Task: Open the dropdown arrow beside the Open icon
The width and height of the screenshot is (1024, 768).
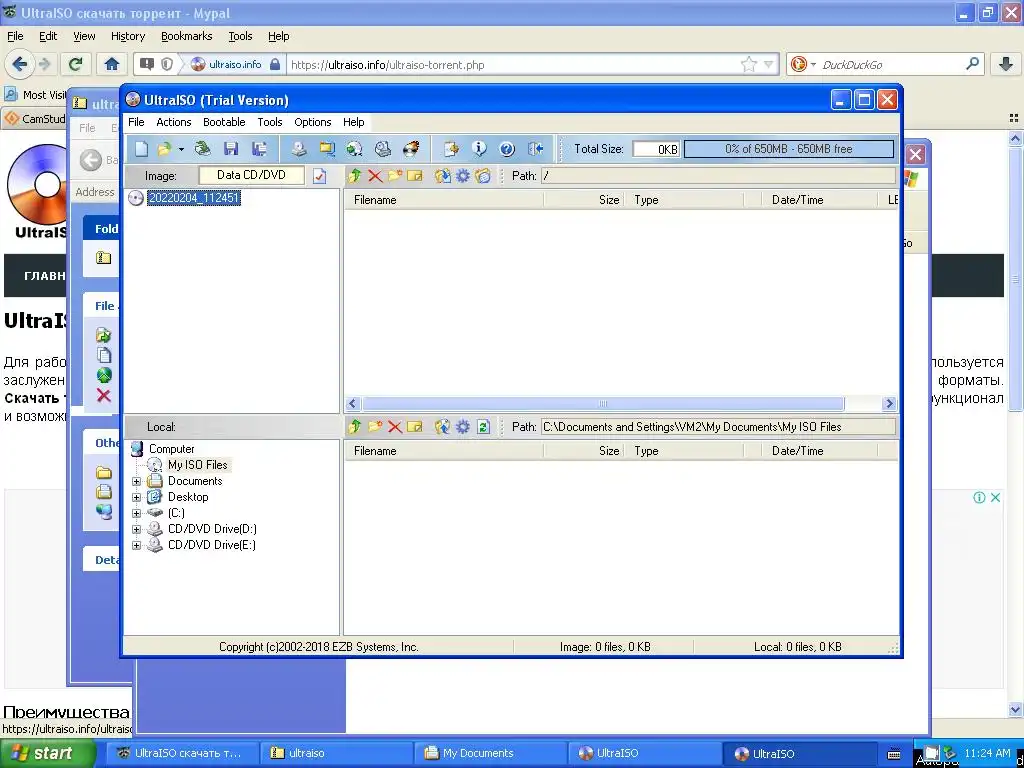Action: click(181, 150)
